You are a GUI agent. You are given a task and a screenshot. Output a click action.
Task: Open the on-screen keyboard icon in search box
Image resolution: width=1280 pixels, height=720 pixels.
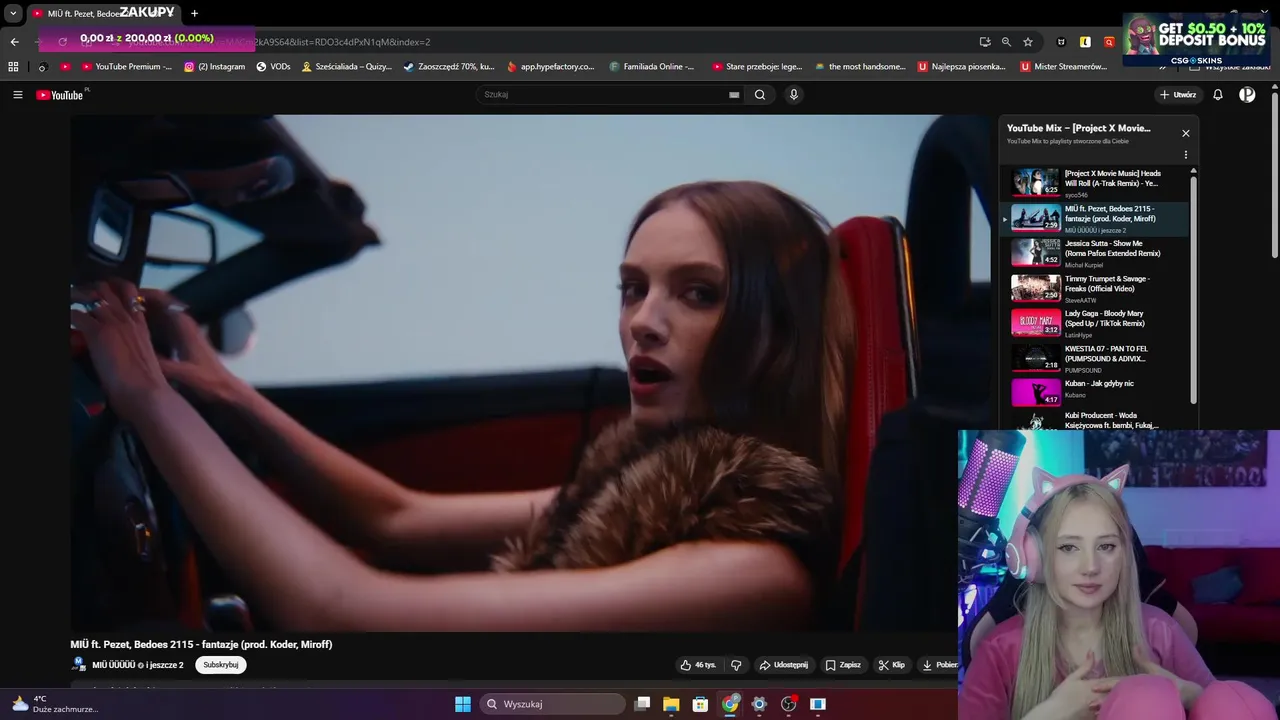coord(734,95)
